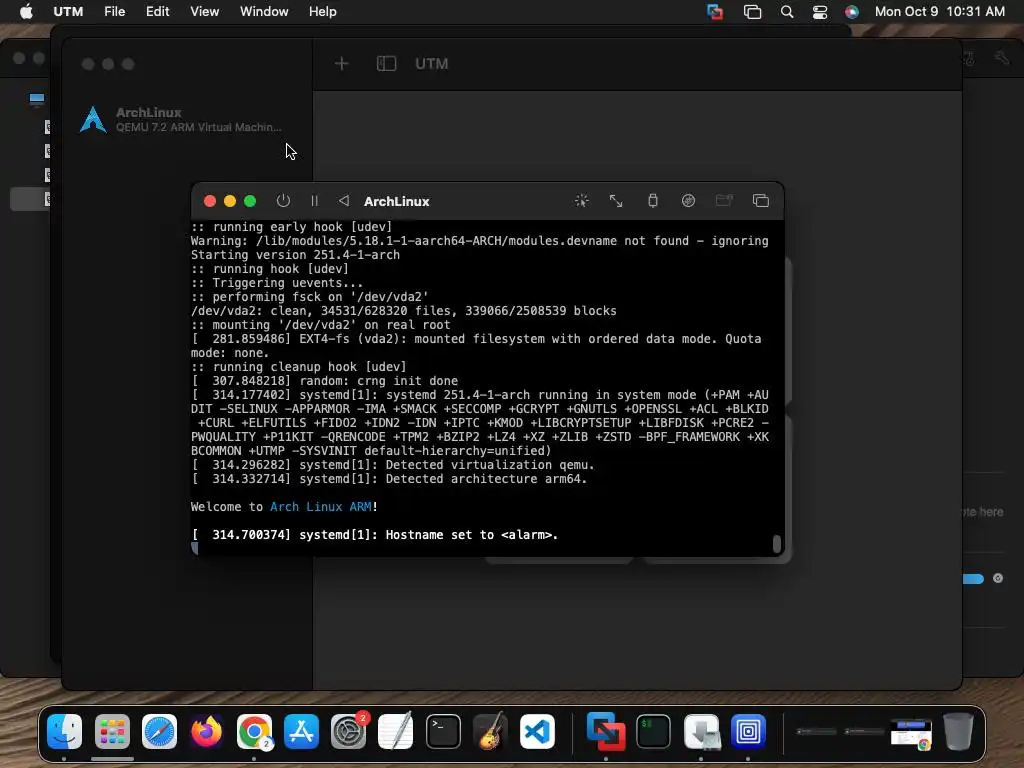
Task: Toggle sidebar in UTM main window
Action: pyautogui.click(x=387, y=63)
